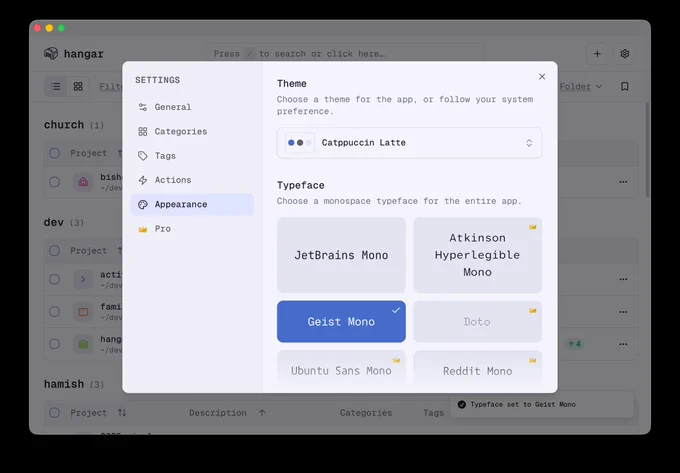Toggle select-all checkbox in dev group
This screenshot has height=473, width=680.
pyautogui.click(x=54, y=251)
